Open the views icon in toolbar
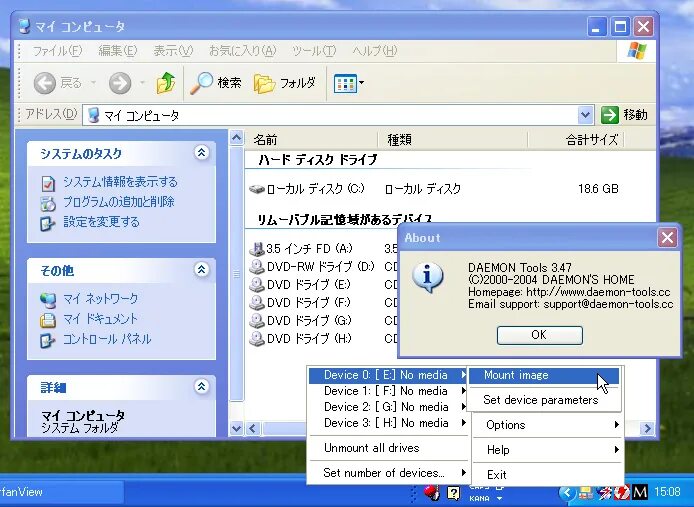Screen dimensions: 694x507 345,83
